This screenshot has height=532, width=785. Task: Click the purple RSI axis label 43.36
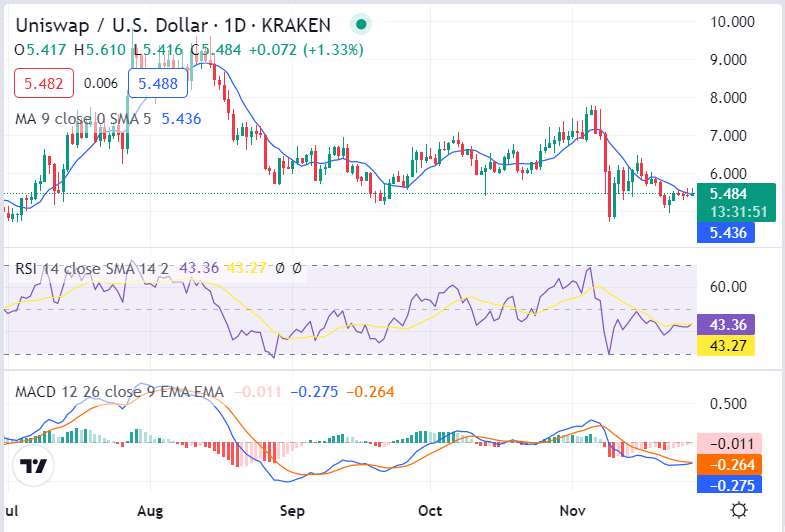coord(726,324)
